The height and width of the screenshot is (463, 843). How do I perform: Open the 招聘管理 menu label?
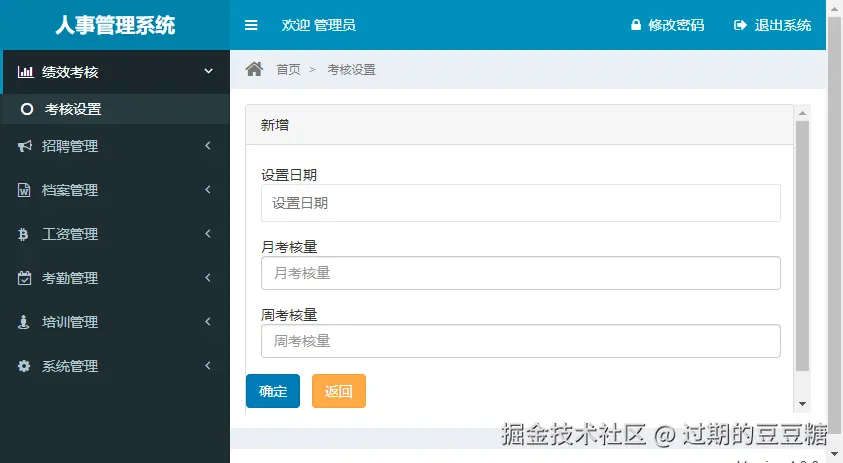pos(70,146)
